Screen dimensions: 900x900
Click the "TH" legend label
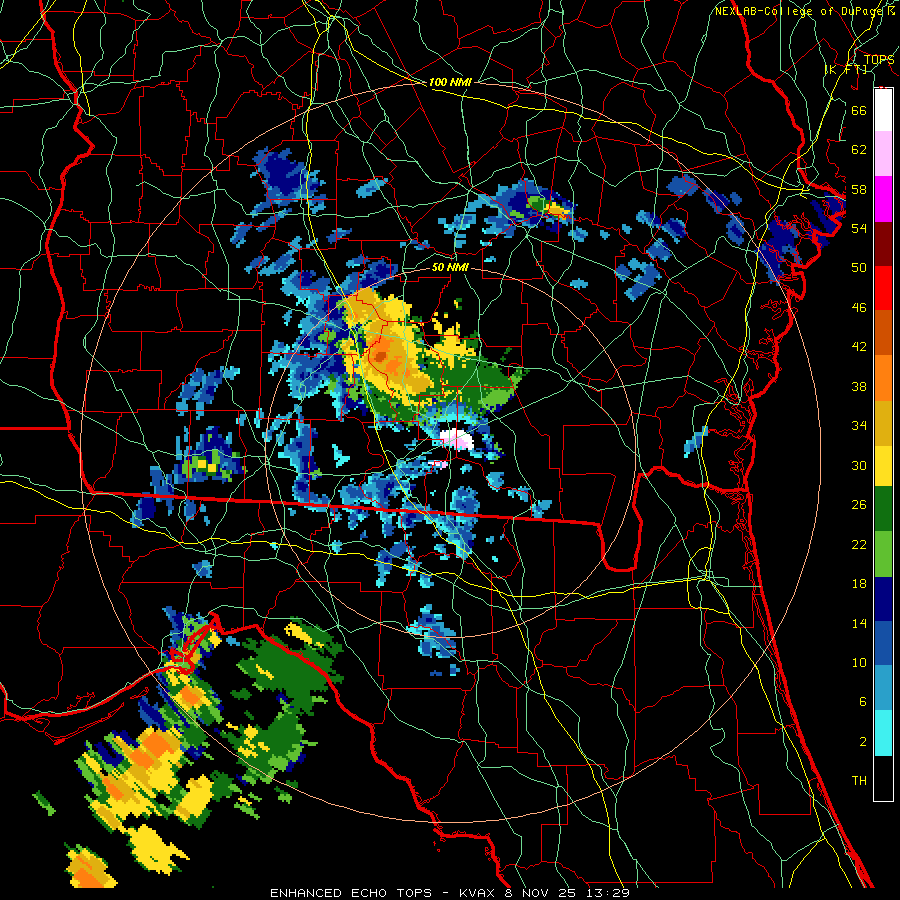coord(859,780)
